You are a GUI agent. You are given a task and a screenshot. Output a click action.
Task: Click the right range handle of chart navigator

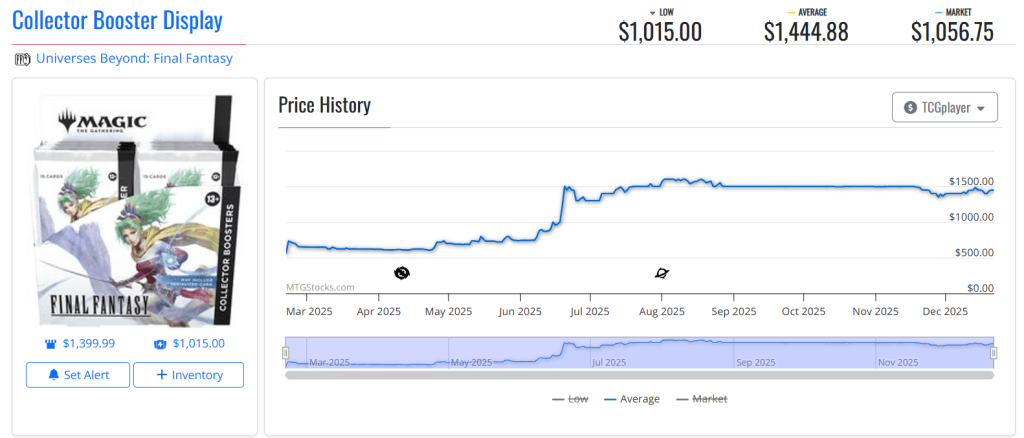[993, 352]
